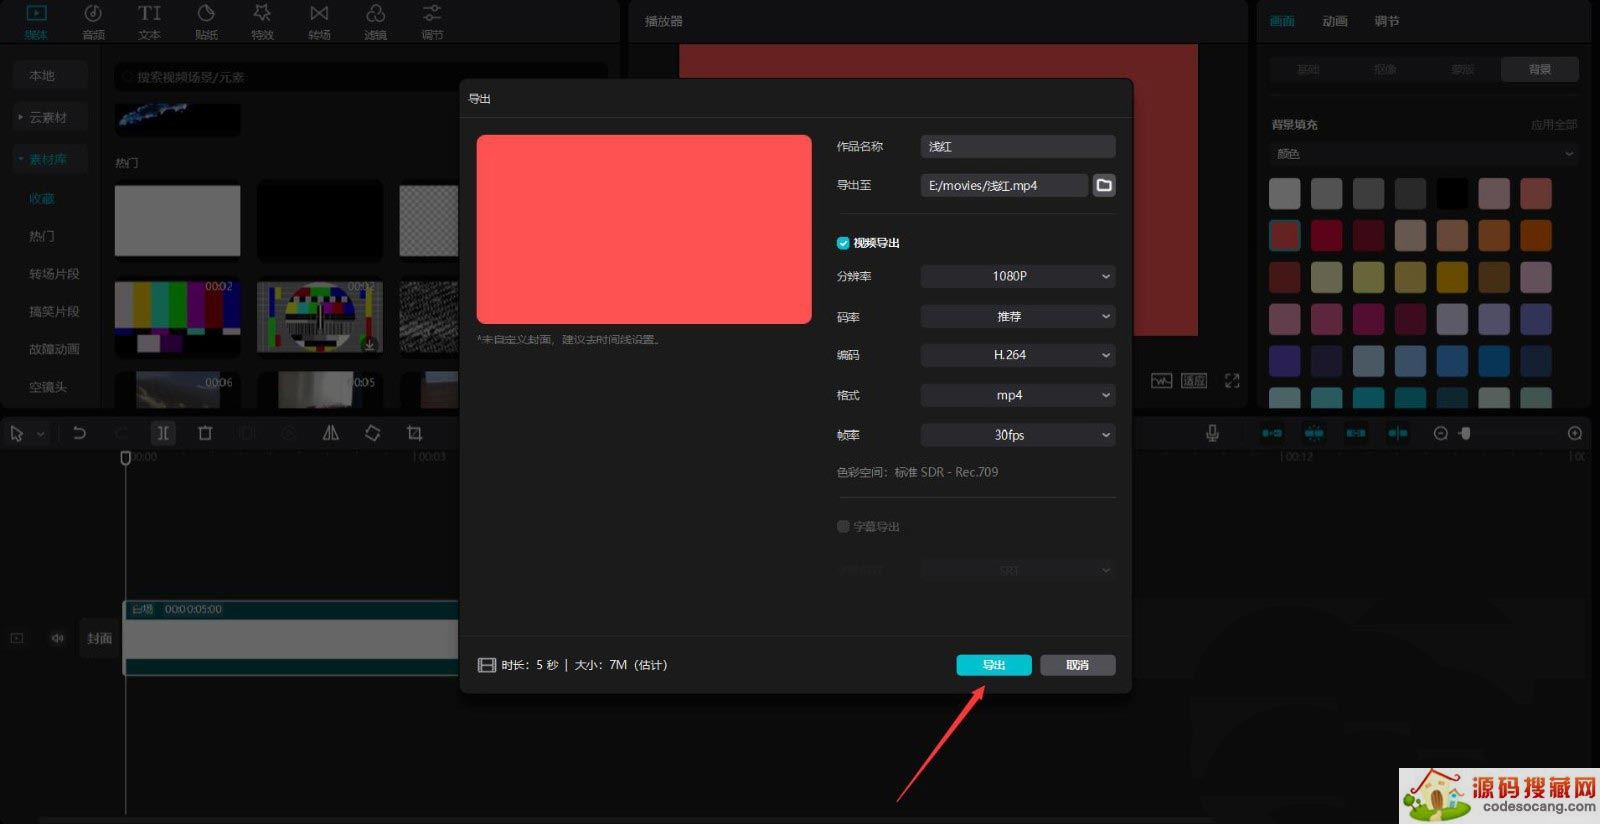Screen dimensions: 1600x824
Task: Open the 文本 tab in top toolbar
Action: [x=149, y=21]
